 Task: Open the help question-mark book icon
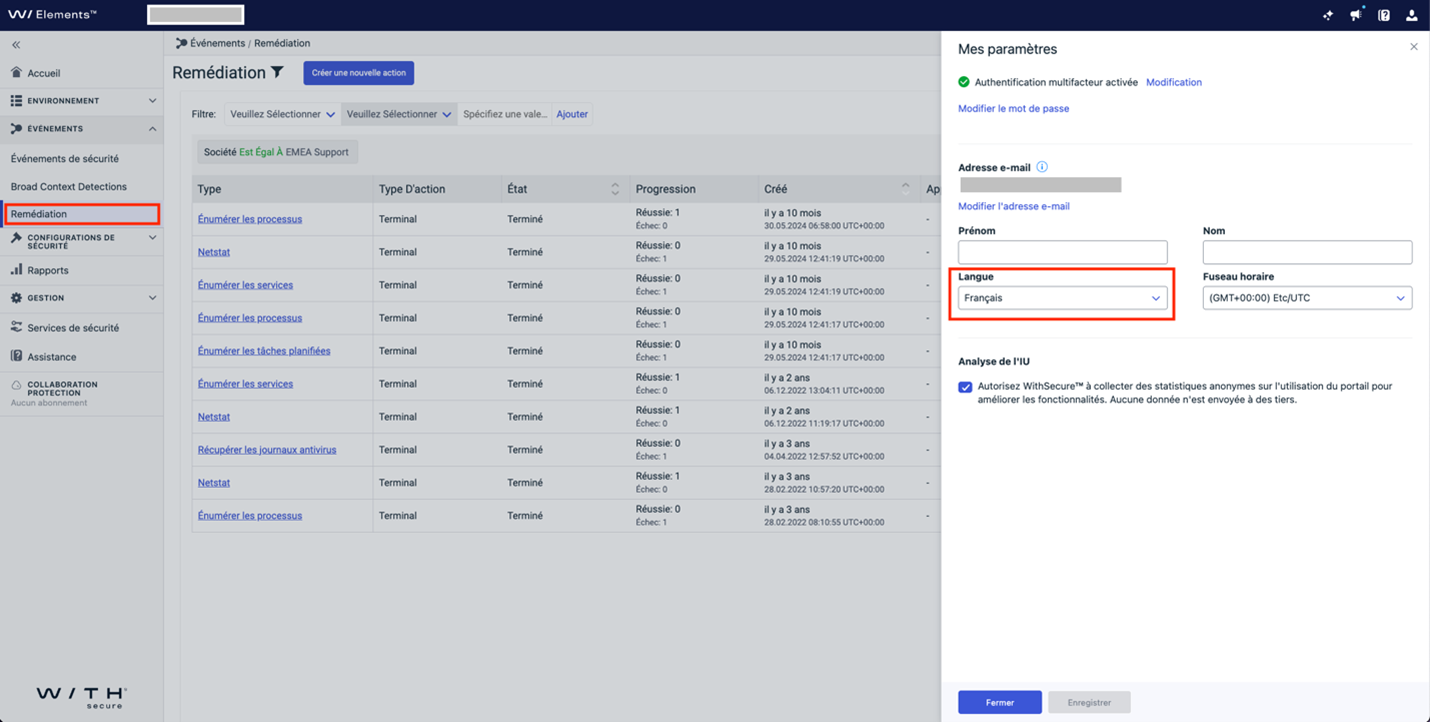[1384, 15]
